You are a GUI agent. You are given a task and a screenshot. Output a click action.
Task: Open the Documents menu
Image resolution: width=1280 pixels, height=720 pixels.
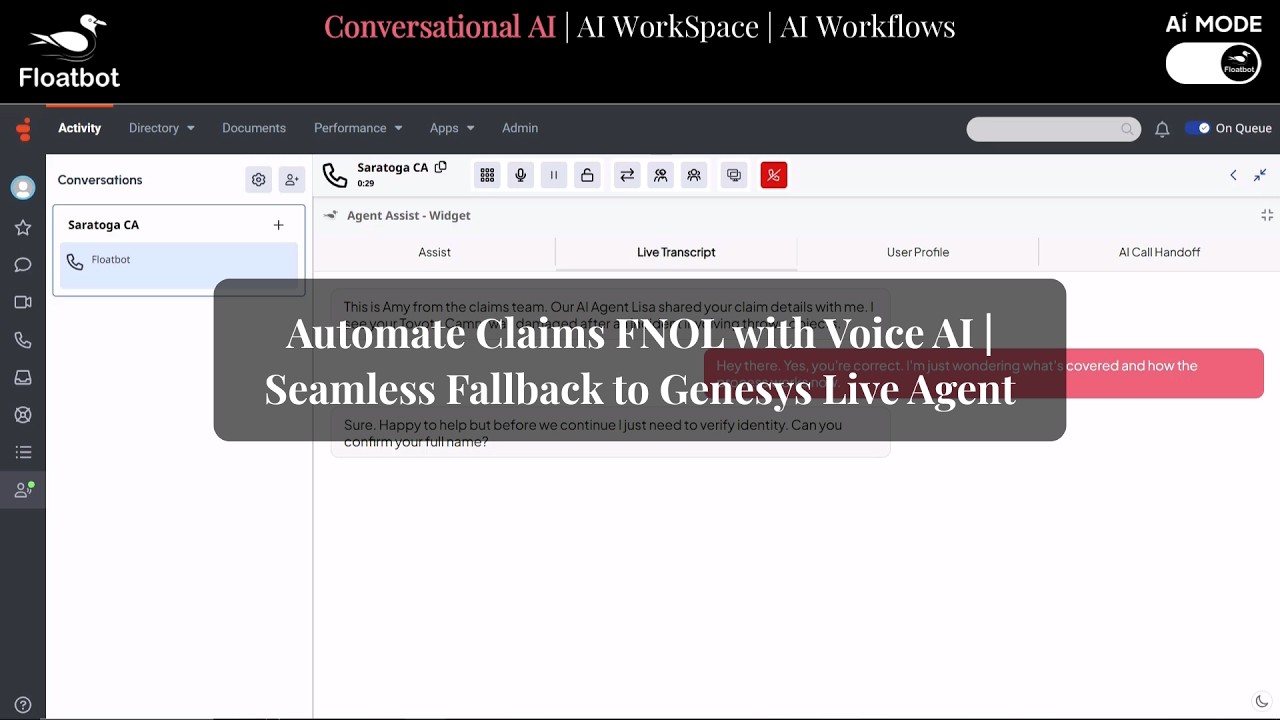[x=254, y=128]
